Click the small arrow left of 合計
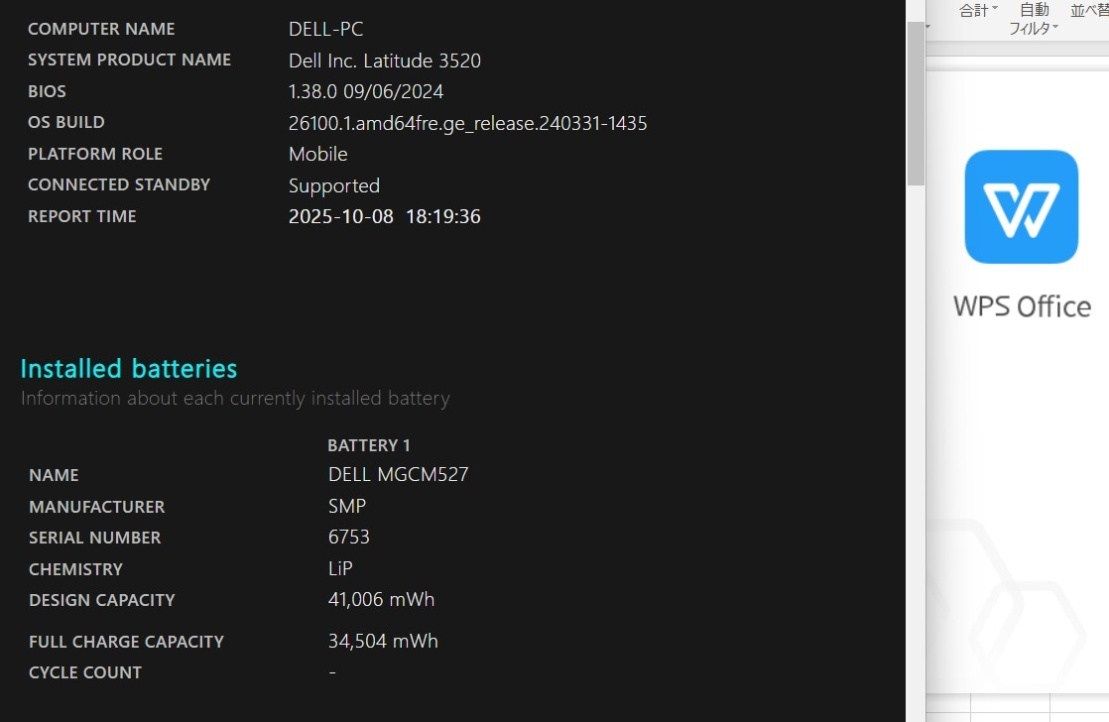Viewport: 1109px width, 722px height. (x=929, y=27)
